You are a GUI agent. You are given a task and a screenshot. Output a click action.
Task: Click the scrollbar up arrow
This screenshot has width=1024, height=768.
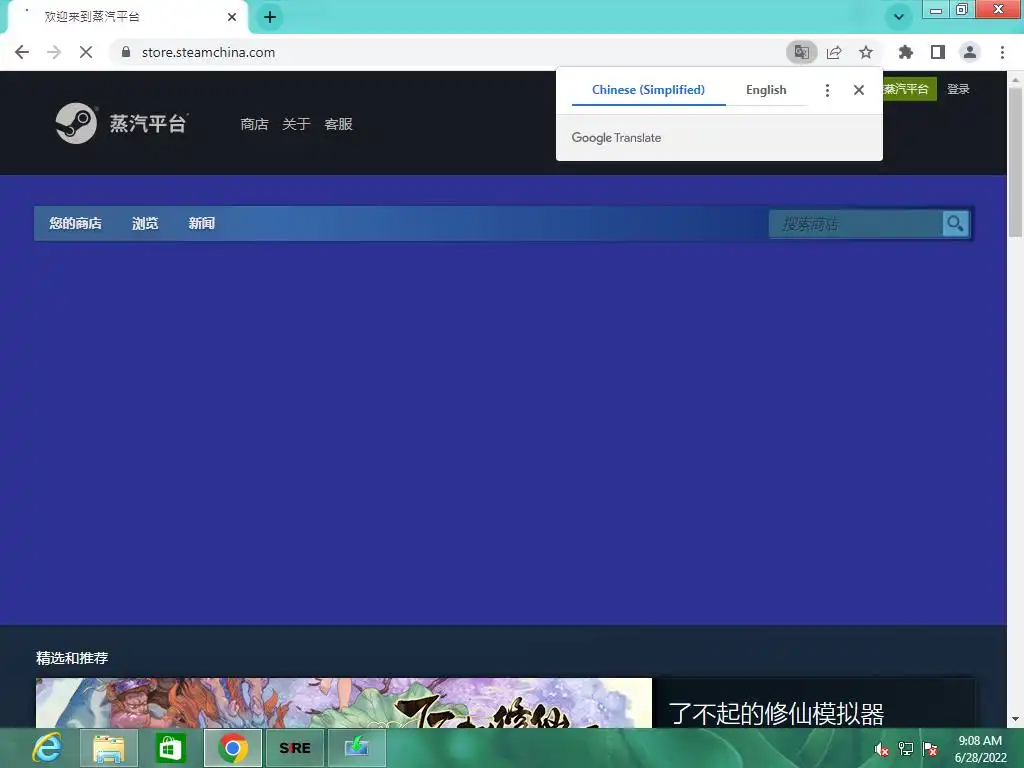[1015, 79]
